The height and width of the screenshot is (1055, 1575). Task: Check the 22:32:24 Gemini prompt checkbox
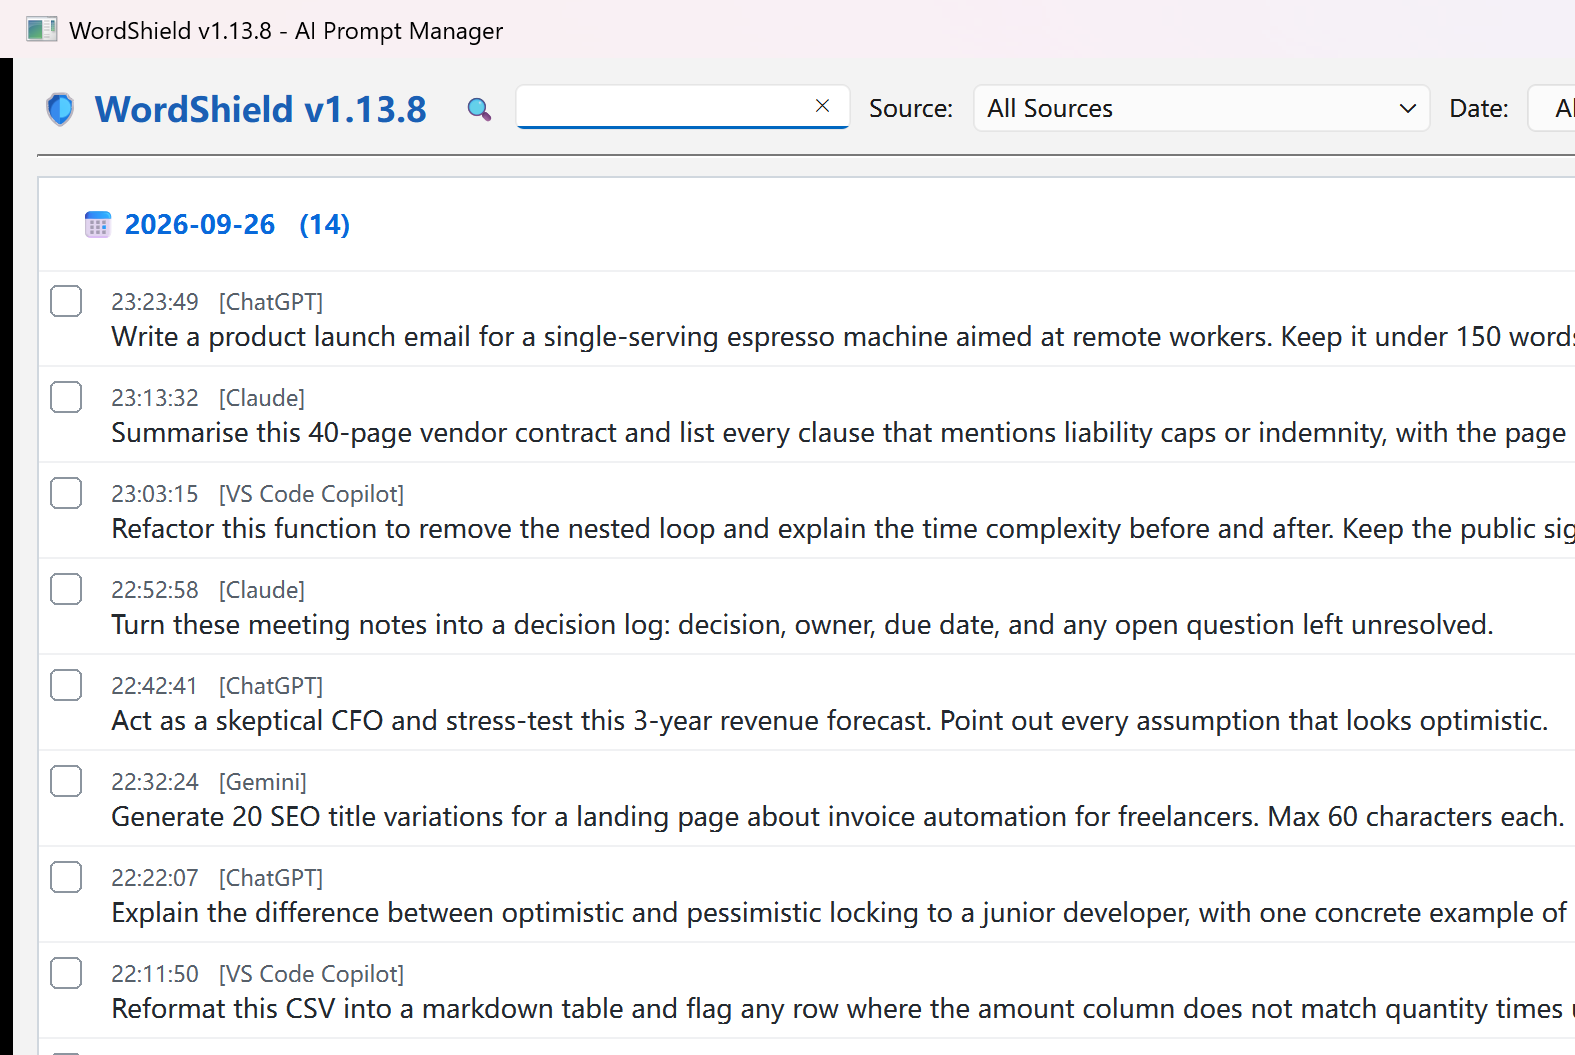(x=66, y=781)
